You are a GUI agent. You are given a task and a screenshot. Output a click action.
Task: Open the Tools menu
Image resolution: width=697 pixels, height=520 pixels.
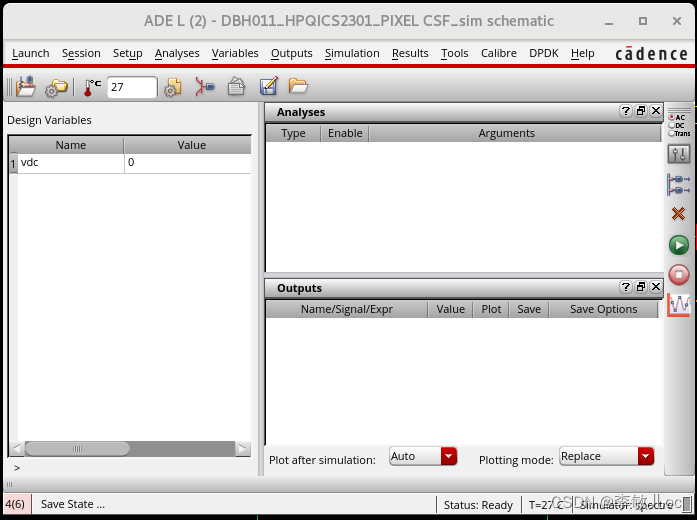(454, 53)
